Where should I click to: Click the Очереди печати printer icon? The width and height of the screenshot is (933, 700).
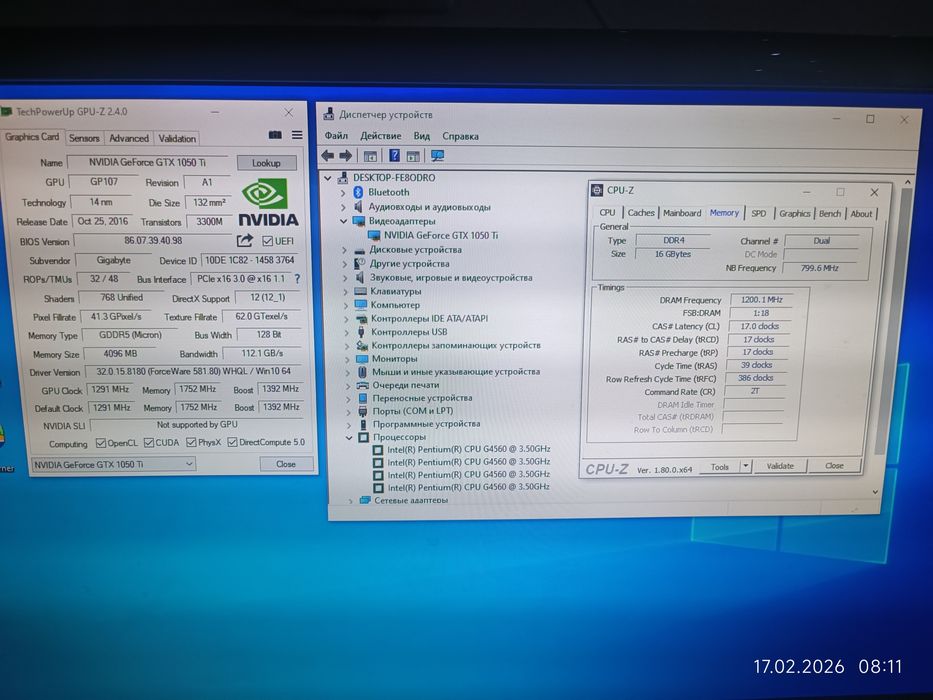(x=362, y=385)
